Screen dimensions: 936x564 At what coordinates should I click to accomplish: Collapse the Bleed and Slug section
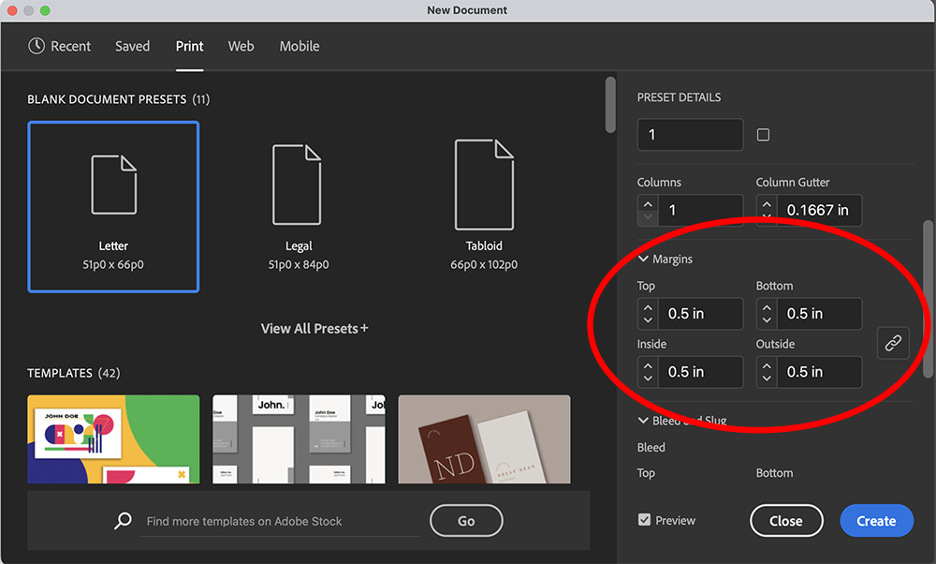(x=643, y=421)
